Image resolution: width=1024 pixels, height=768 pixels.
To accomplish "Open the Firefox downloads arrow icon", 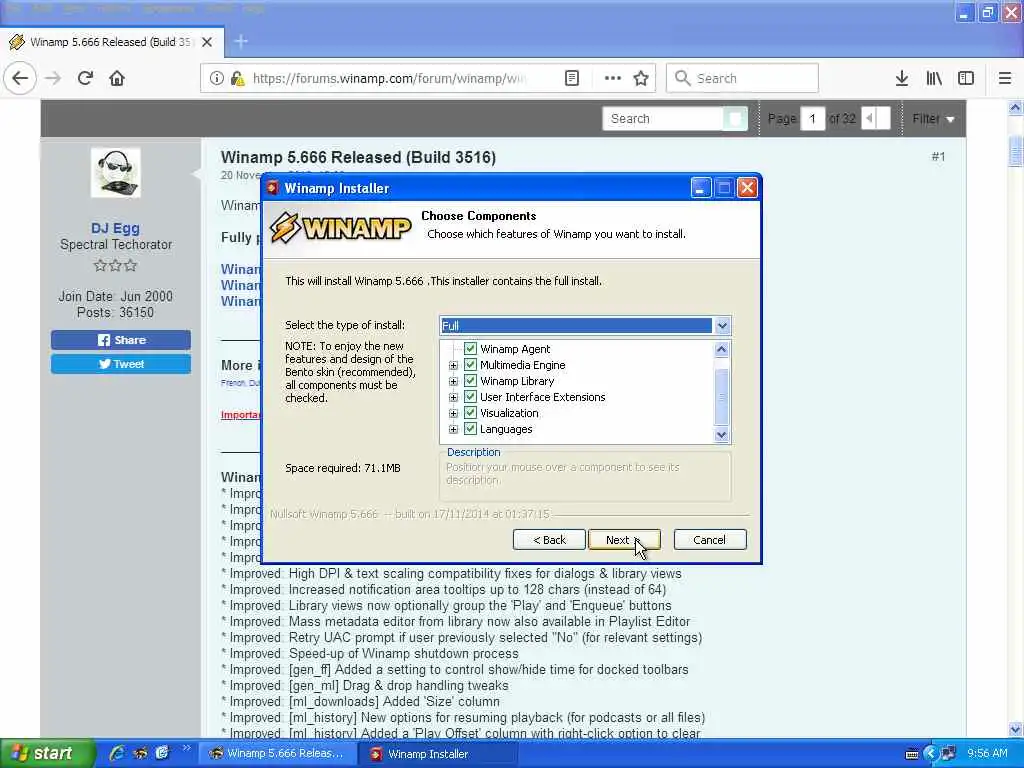I will point(902,78).
